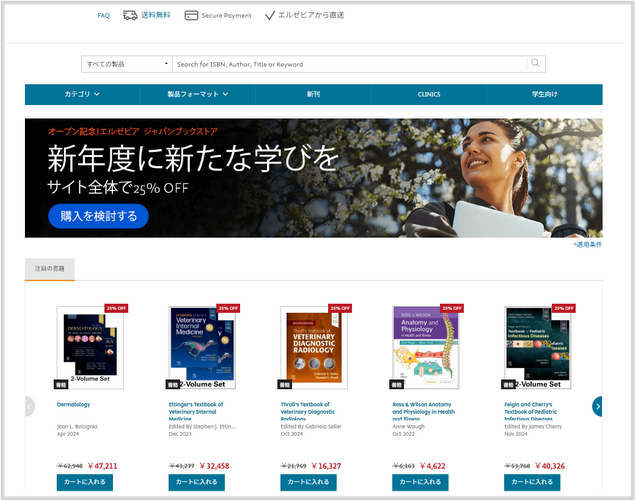The width and height of the screenshot is (635, 500).
Task: Add Dermatology to cart
Action: (85, 482)
